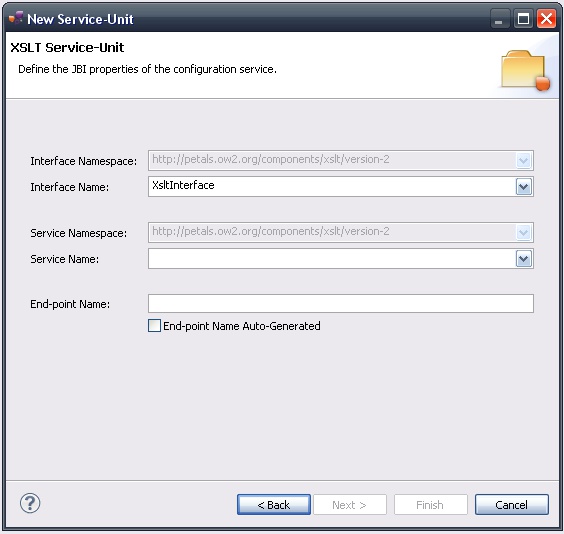Click inside the Service Name combo field
Screen dimensions: 564x534
[x=332, y=259]
